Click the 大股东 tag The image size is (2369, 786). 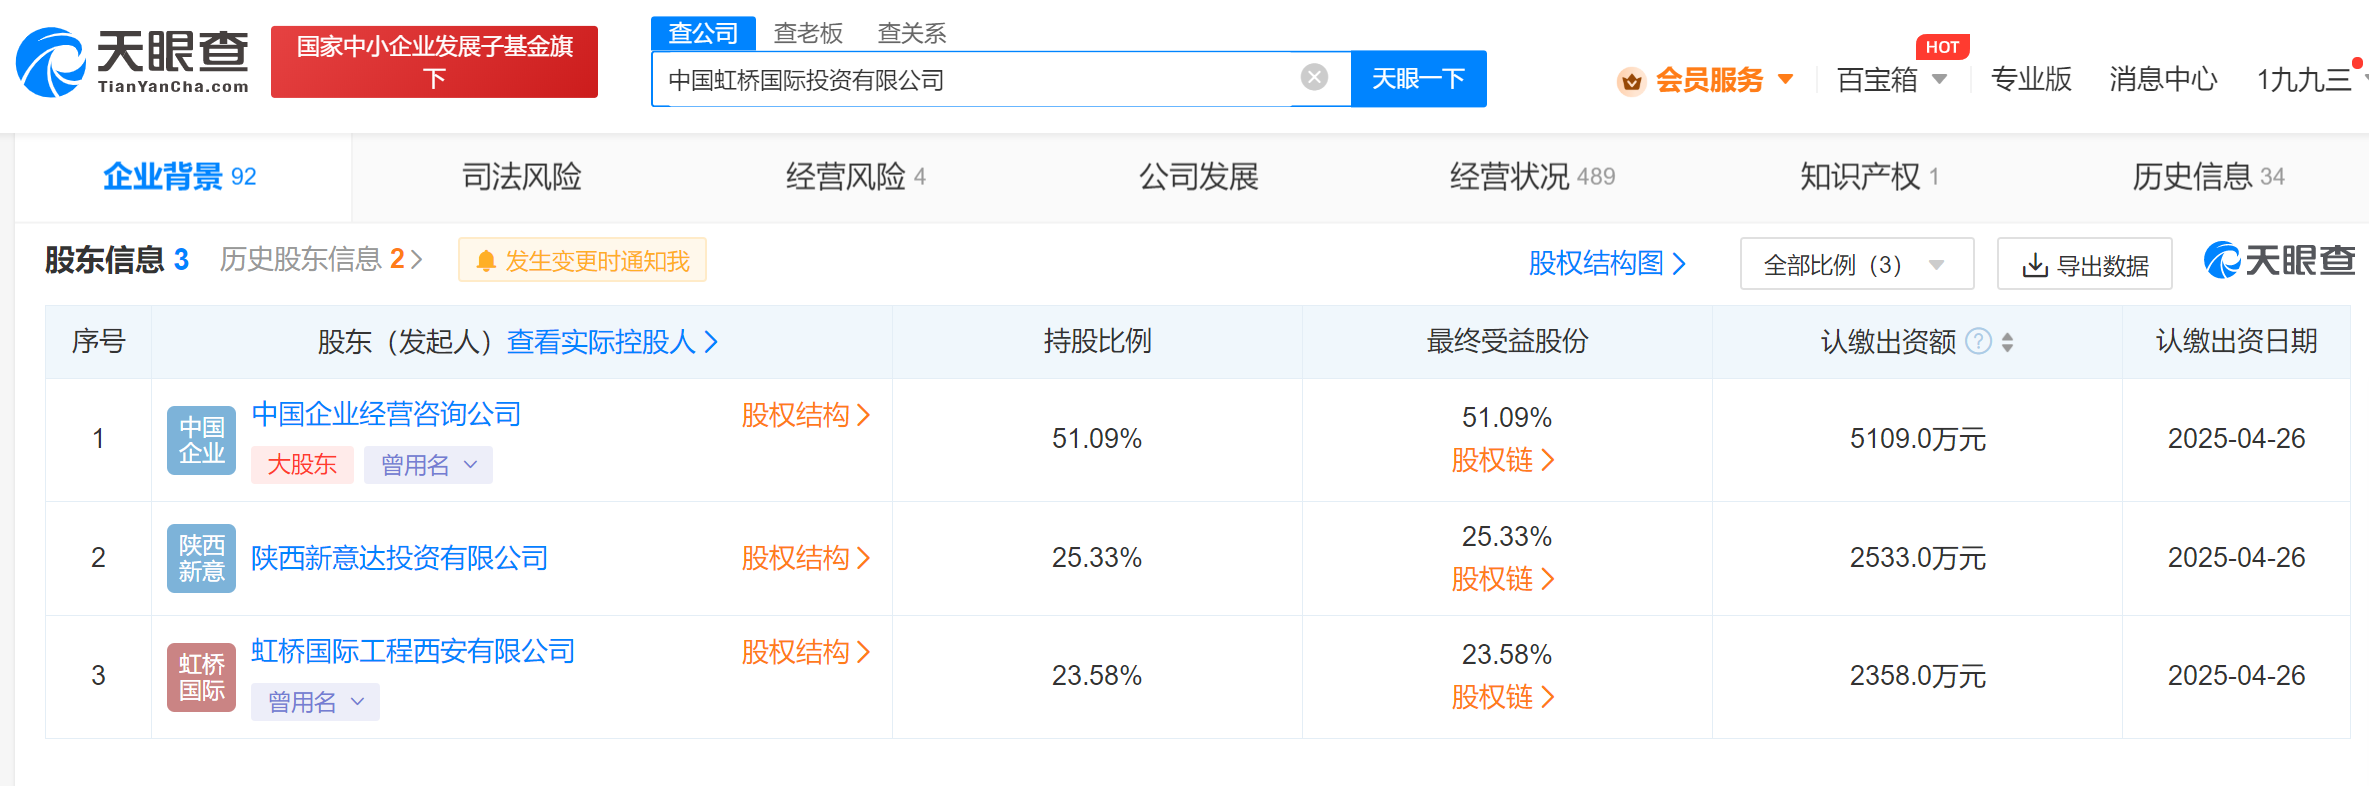(302, 465)
